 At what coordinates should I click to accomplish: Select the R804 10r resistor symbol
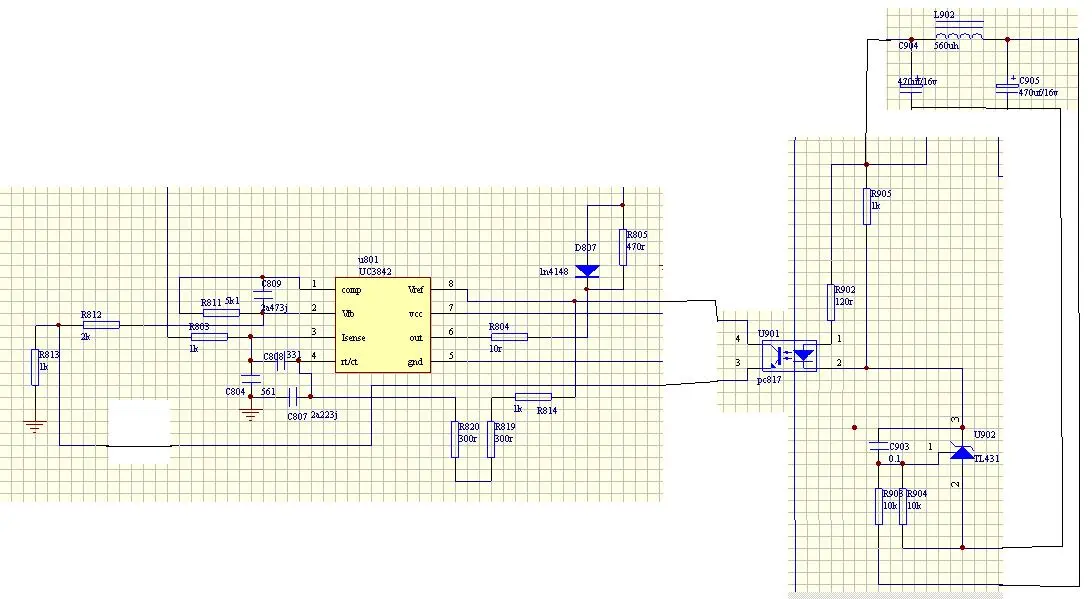point(509,337)
